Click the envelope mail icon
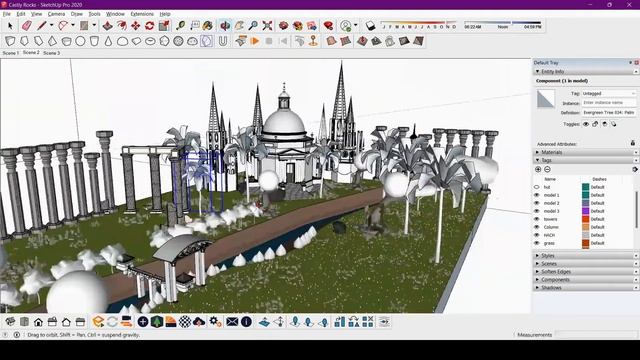 232,322
